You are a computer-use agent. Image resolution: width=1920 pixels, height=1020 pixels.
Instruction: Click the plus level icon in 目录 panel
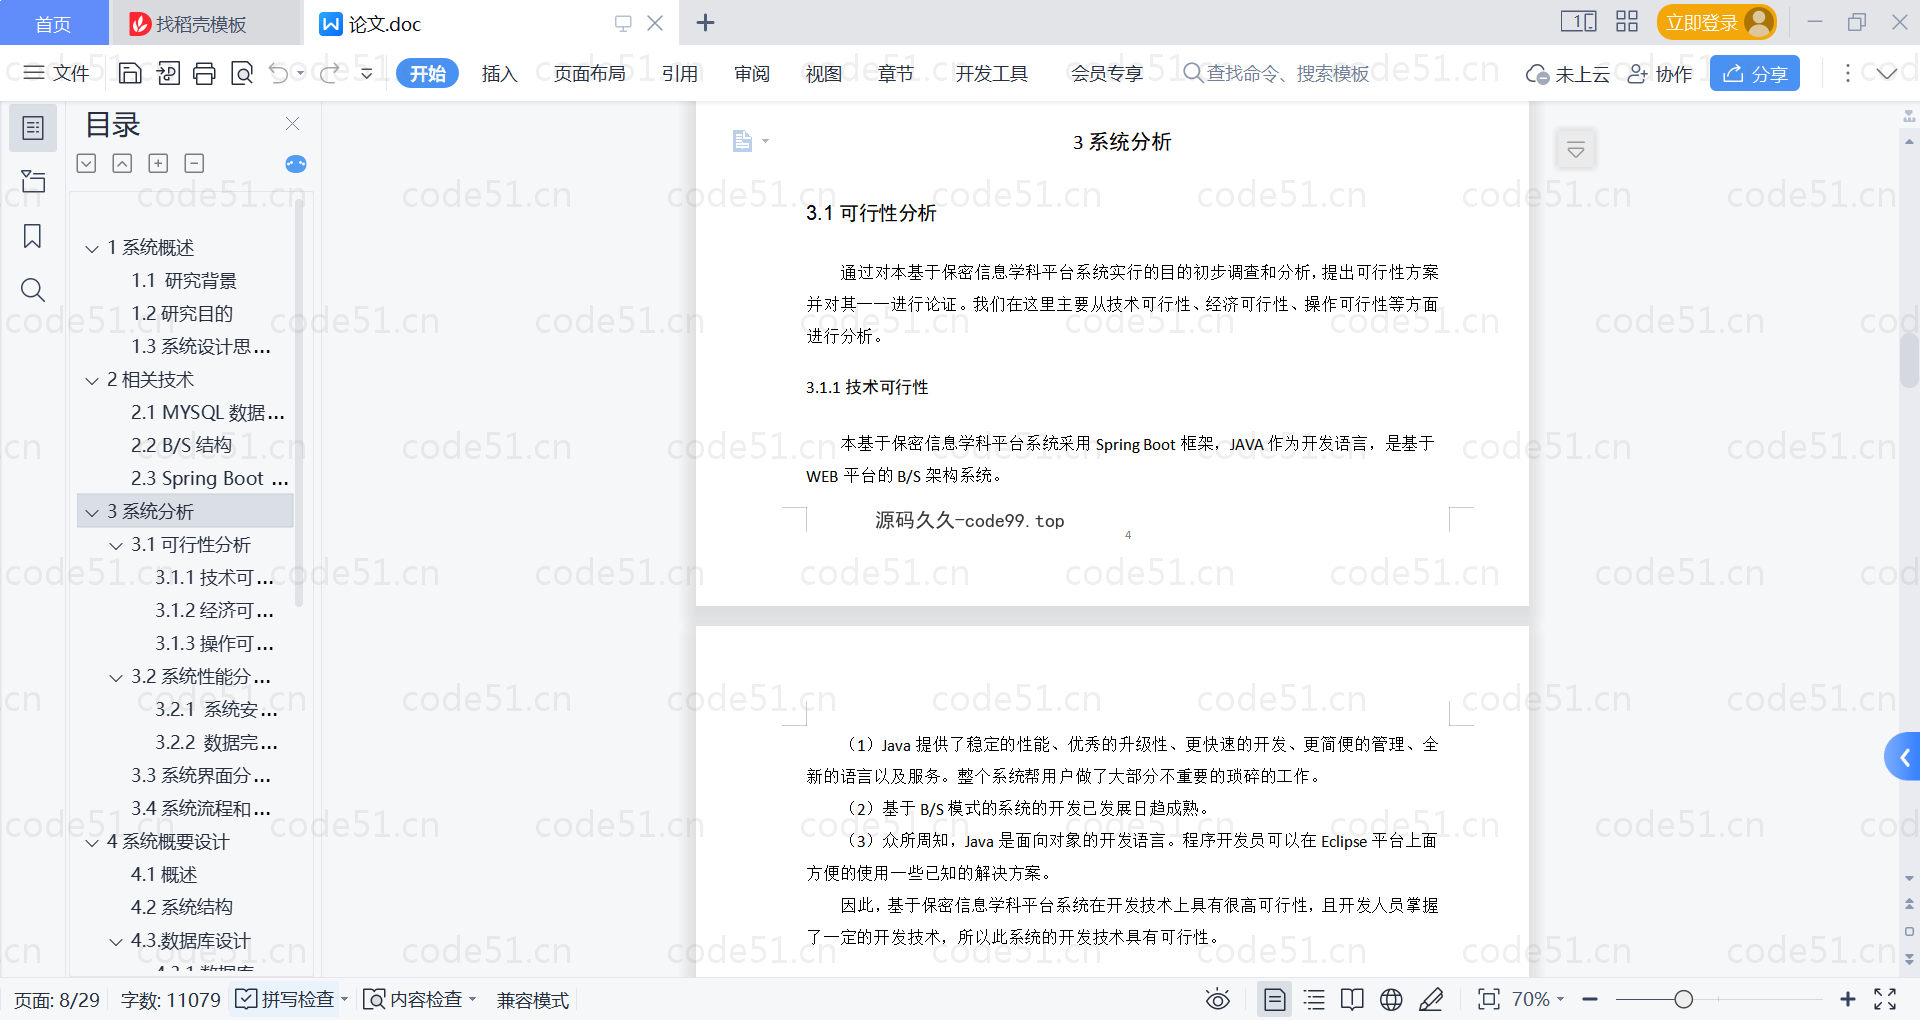[158, 163]
